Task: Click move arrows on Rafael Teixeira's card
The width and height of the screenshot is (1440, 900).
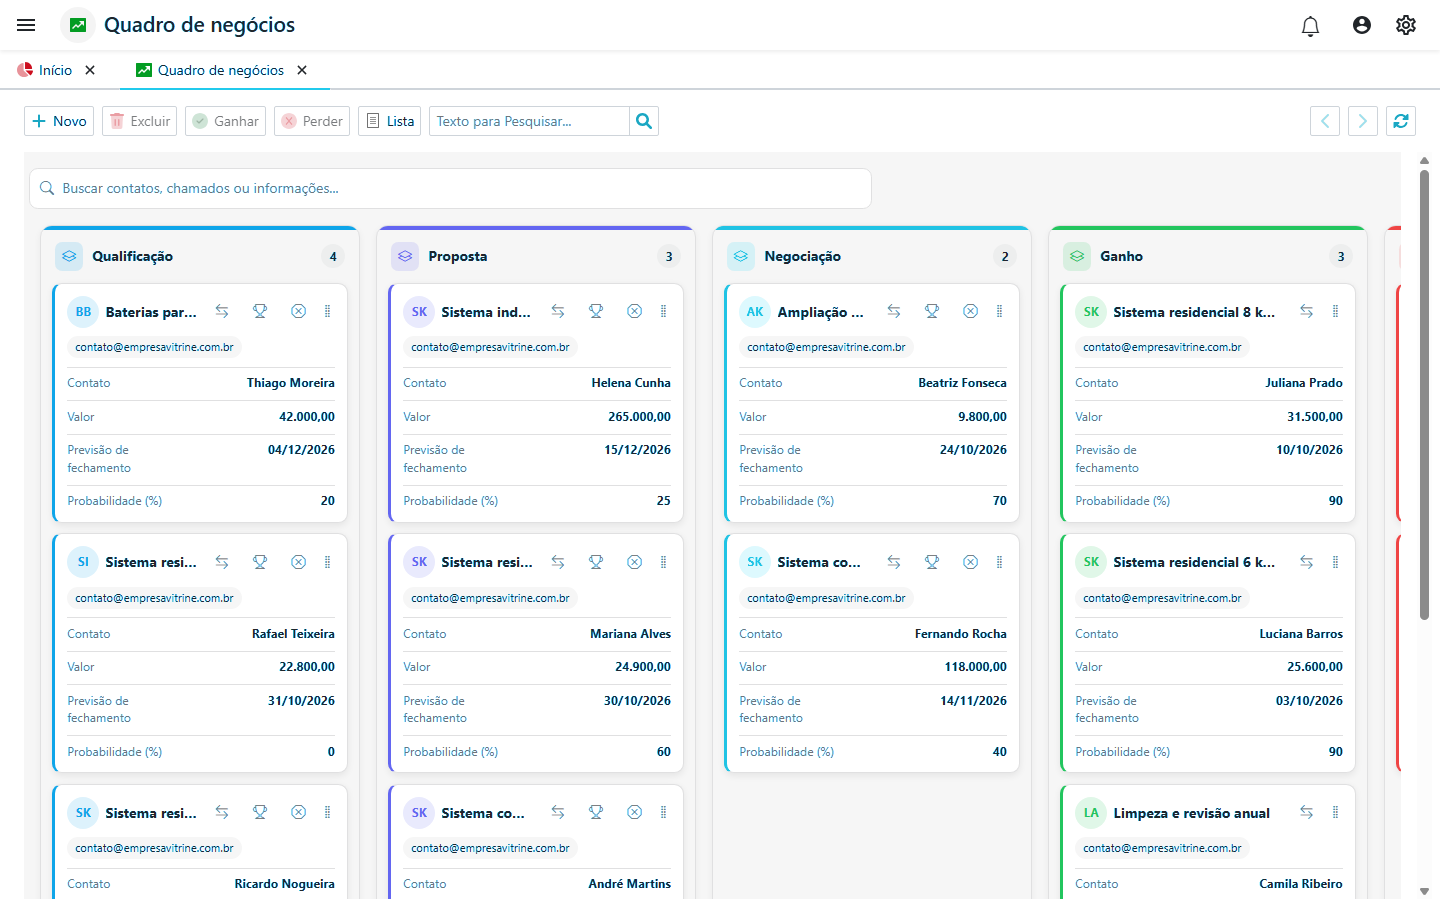Action: pos(222,562)
